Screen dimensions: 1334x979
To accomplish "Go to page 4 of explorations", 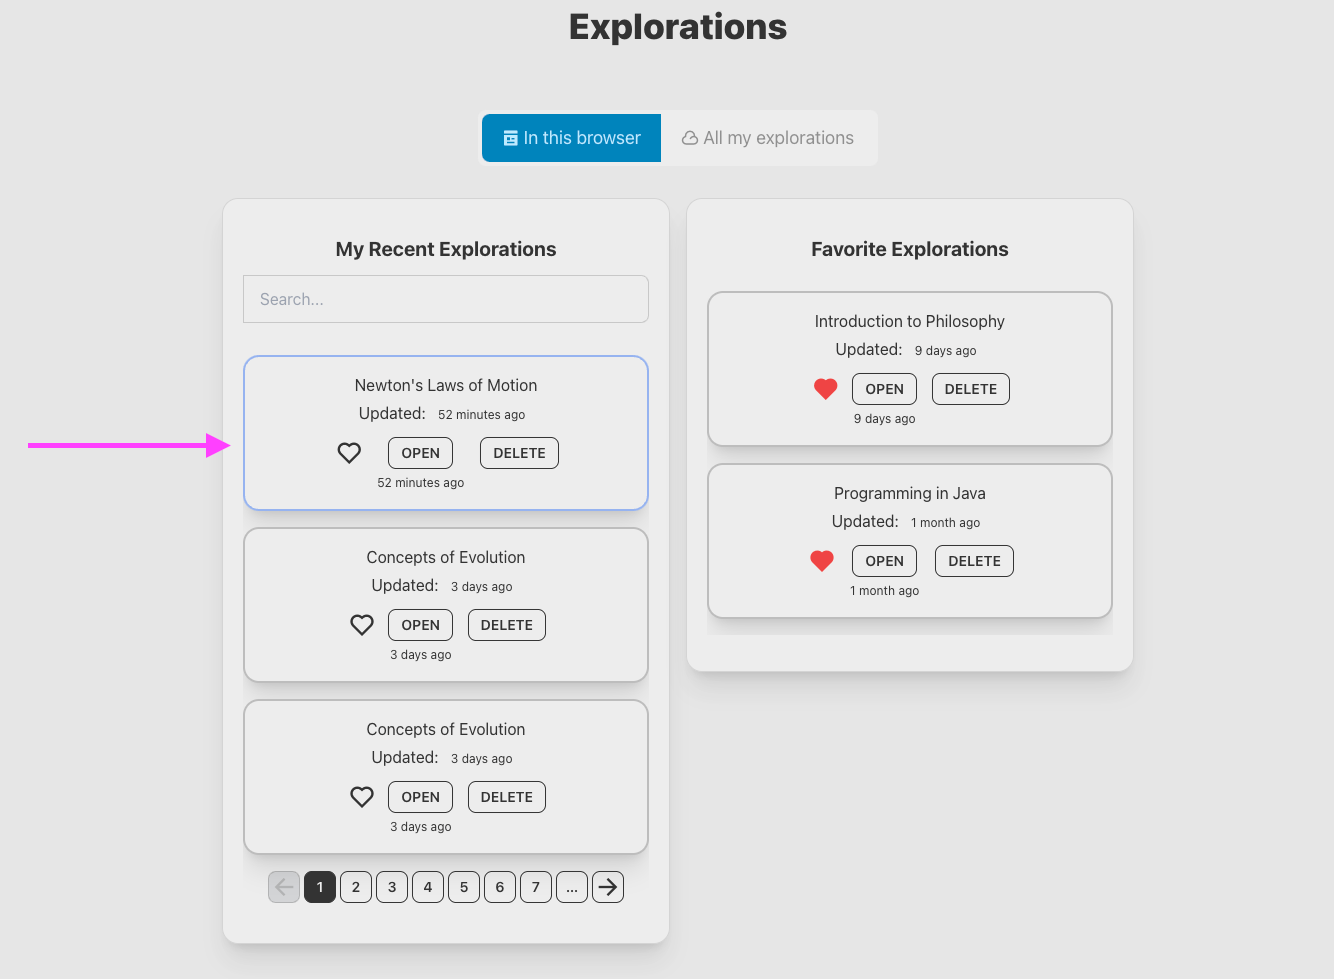I will 428,887.
